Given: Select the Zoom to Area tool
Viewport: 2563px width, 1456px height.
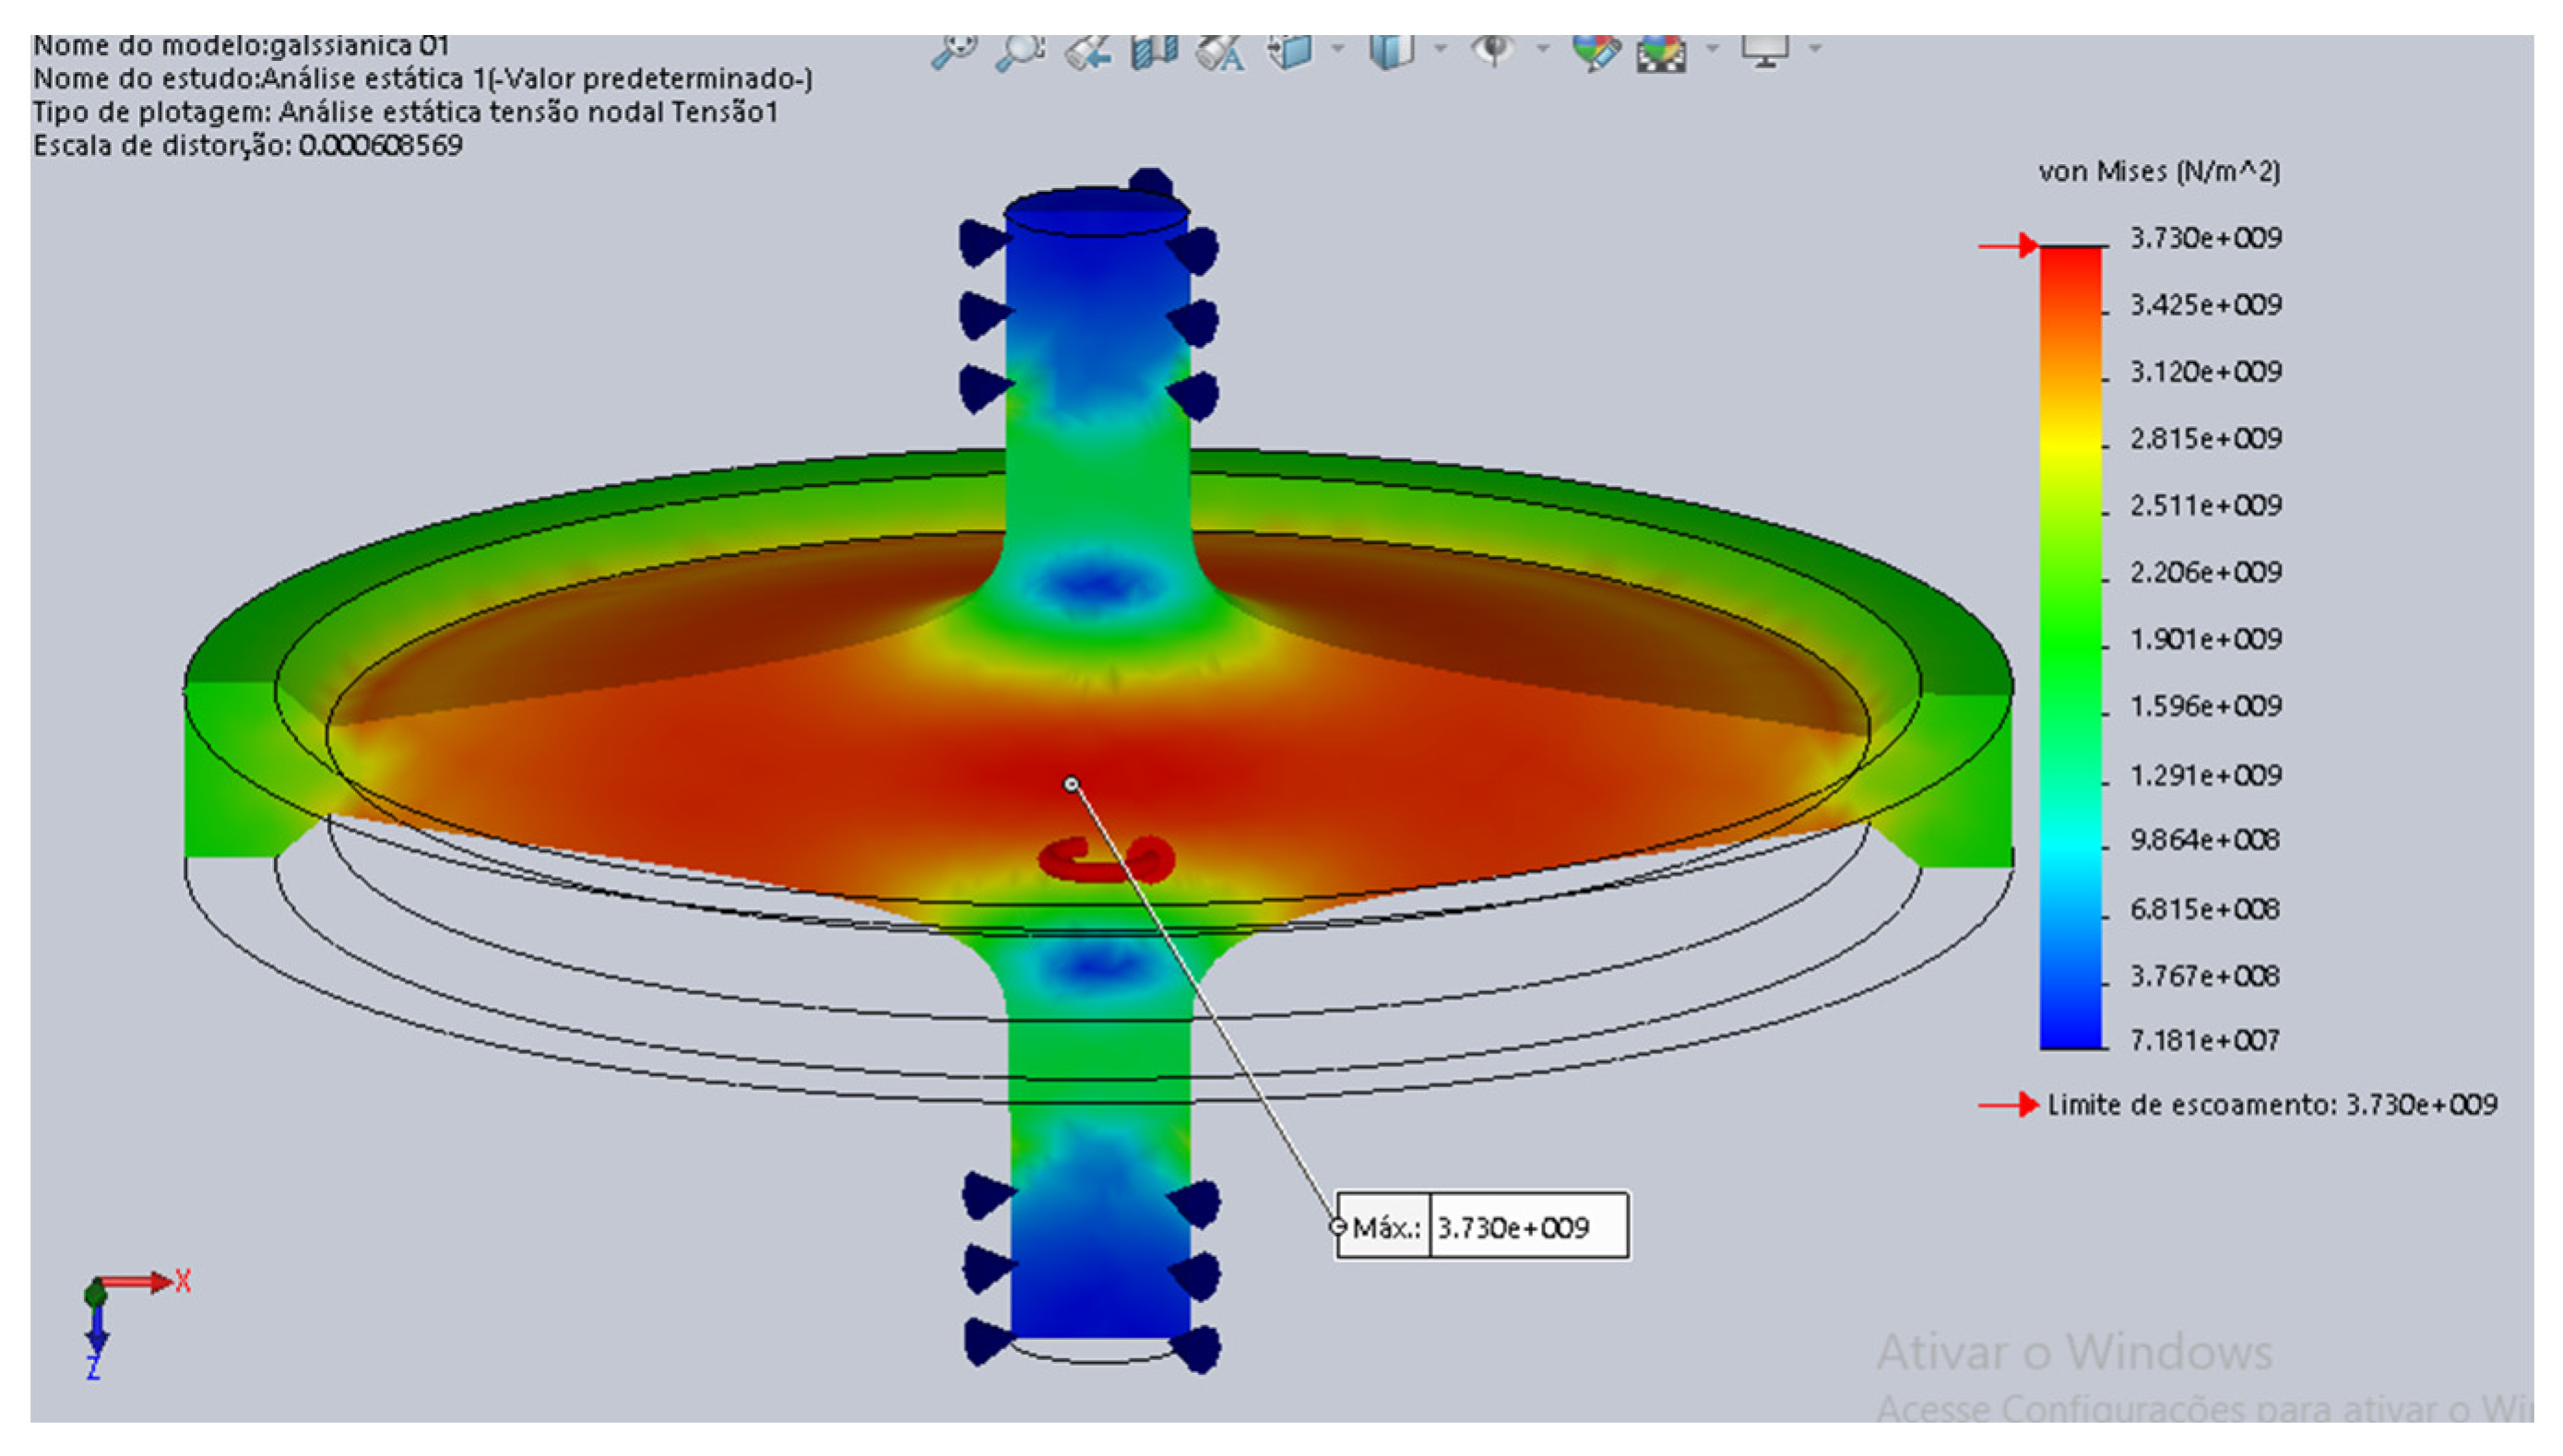Looking at the screenshot, I should tap(1019, 51).
